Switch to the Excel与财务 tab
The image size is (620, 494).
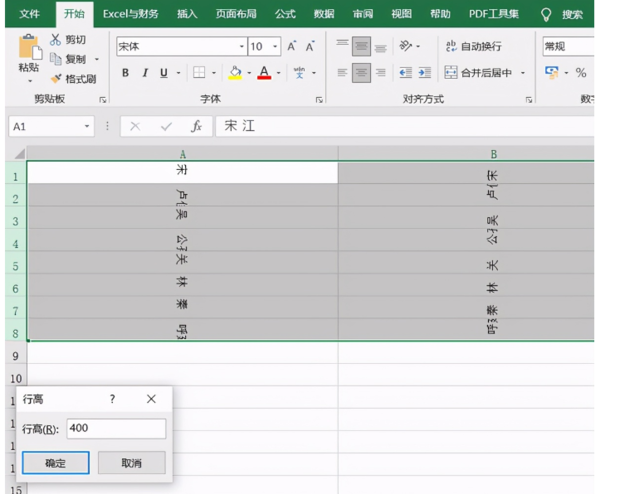130,14
